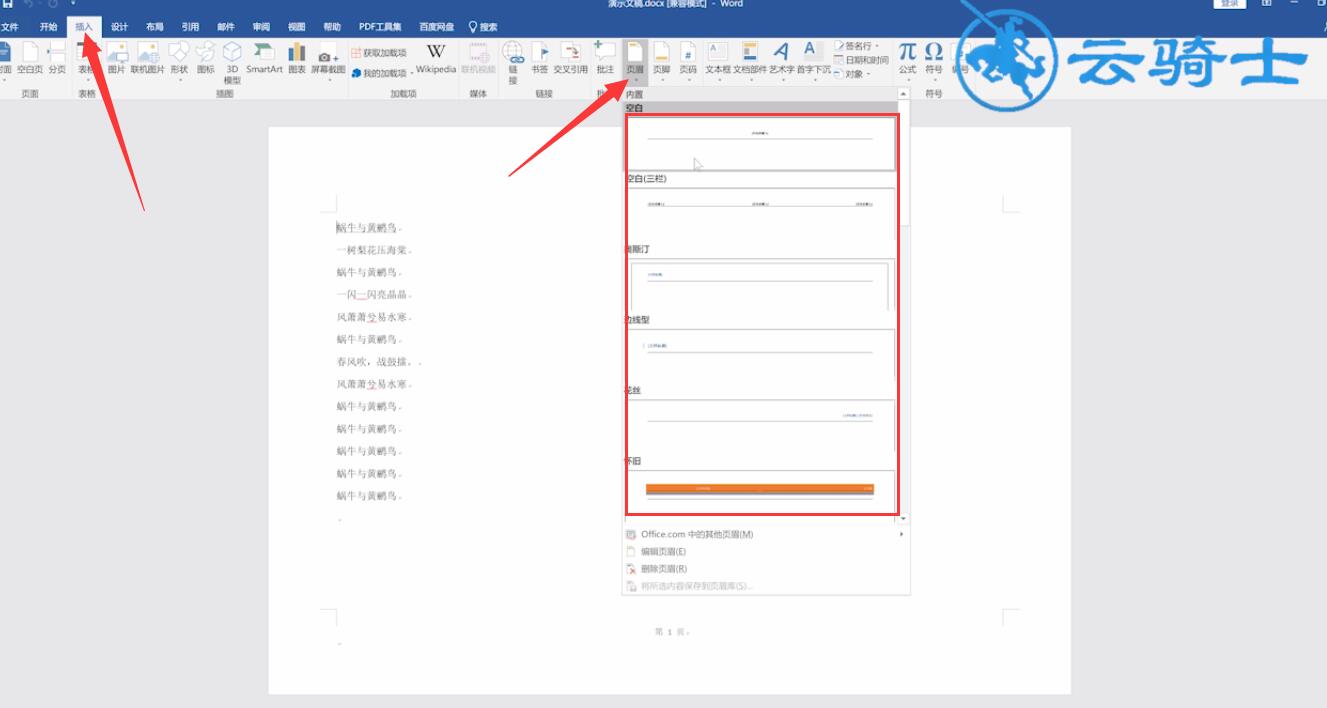The height and width of the screenshot is (708, 1327).
Task: Choose the Blank three-column header style
Action: tap(761, 213)
